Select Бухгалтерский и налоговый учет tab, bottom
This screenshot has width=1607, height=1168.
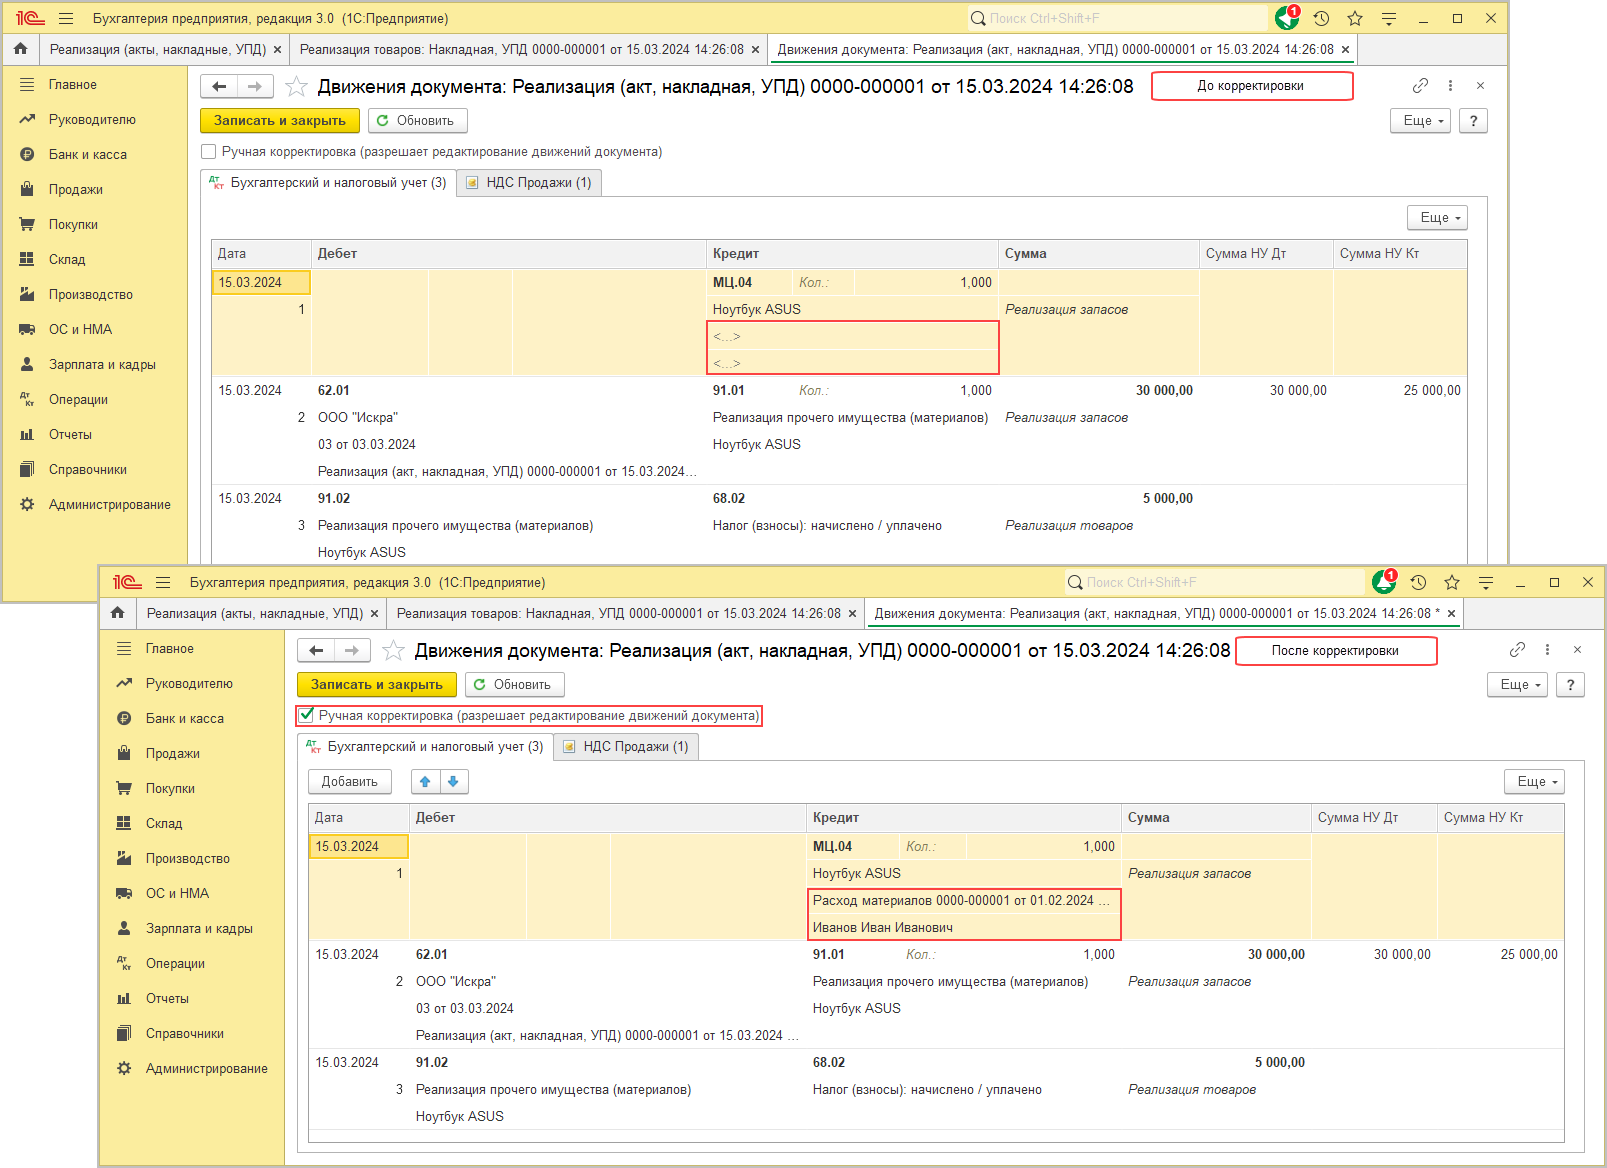[425, 747]
